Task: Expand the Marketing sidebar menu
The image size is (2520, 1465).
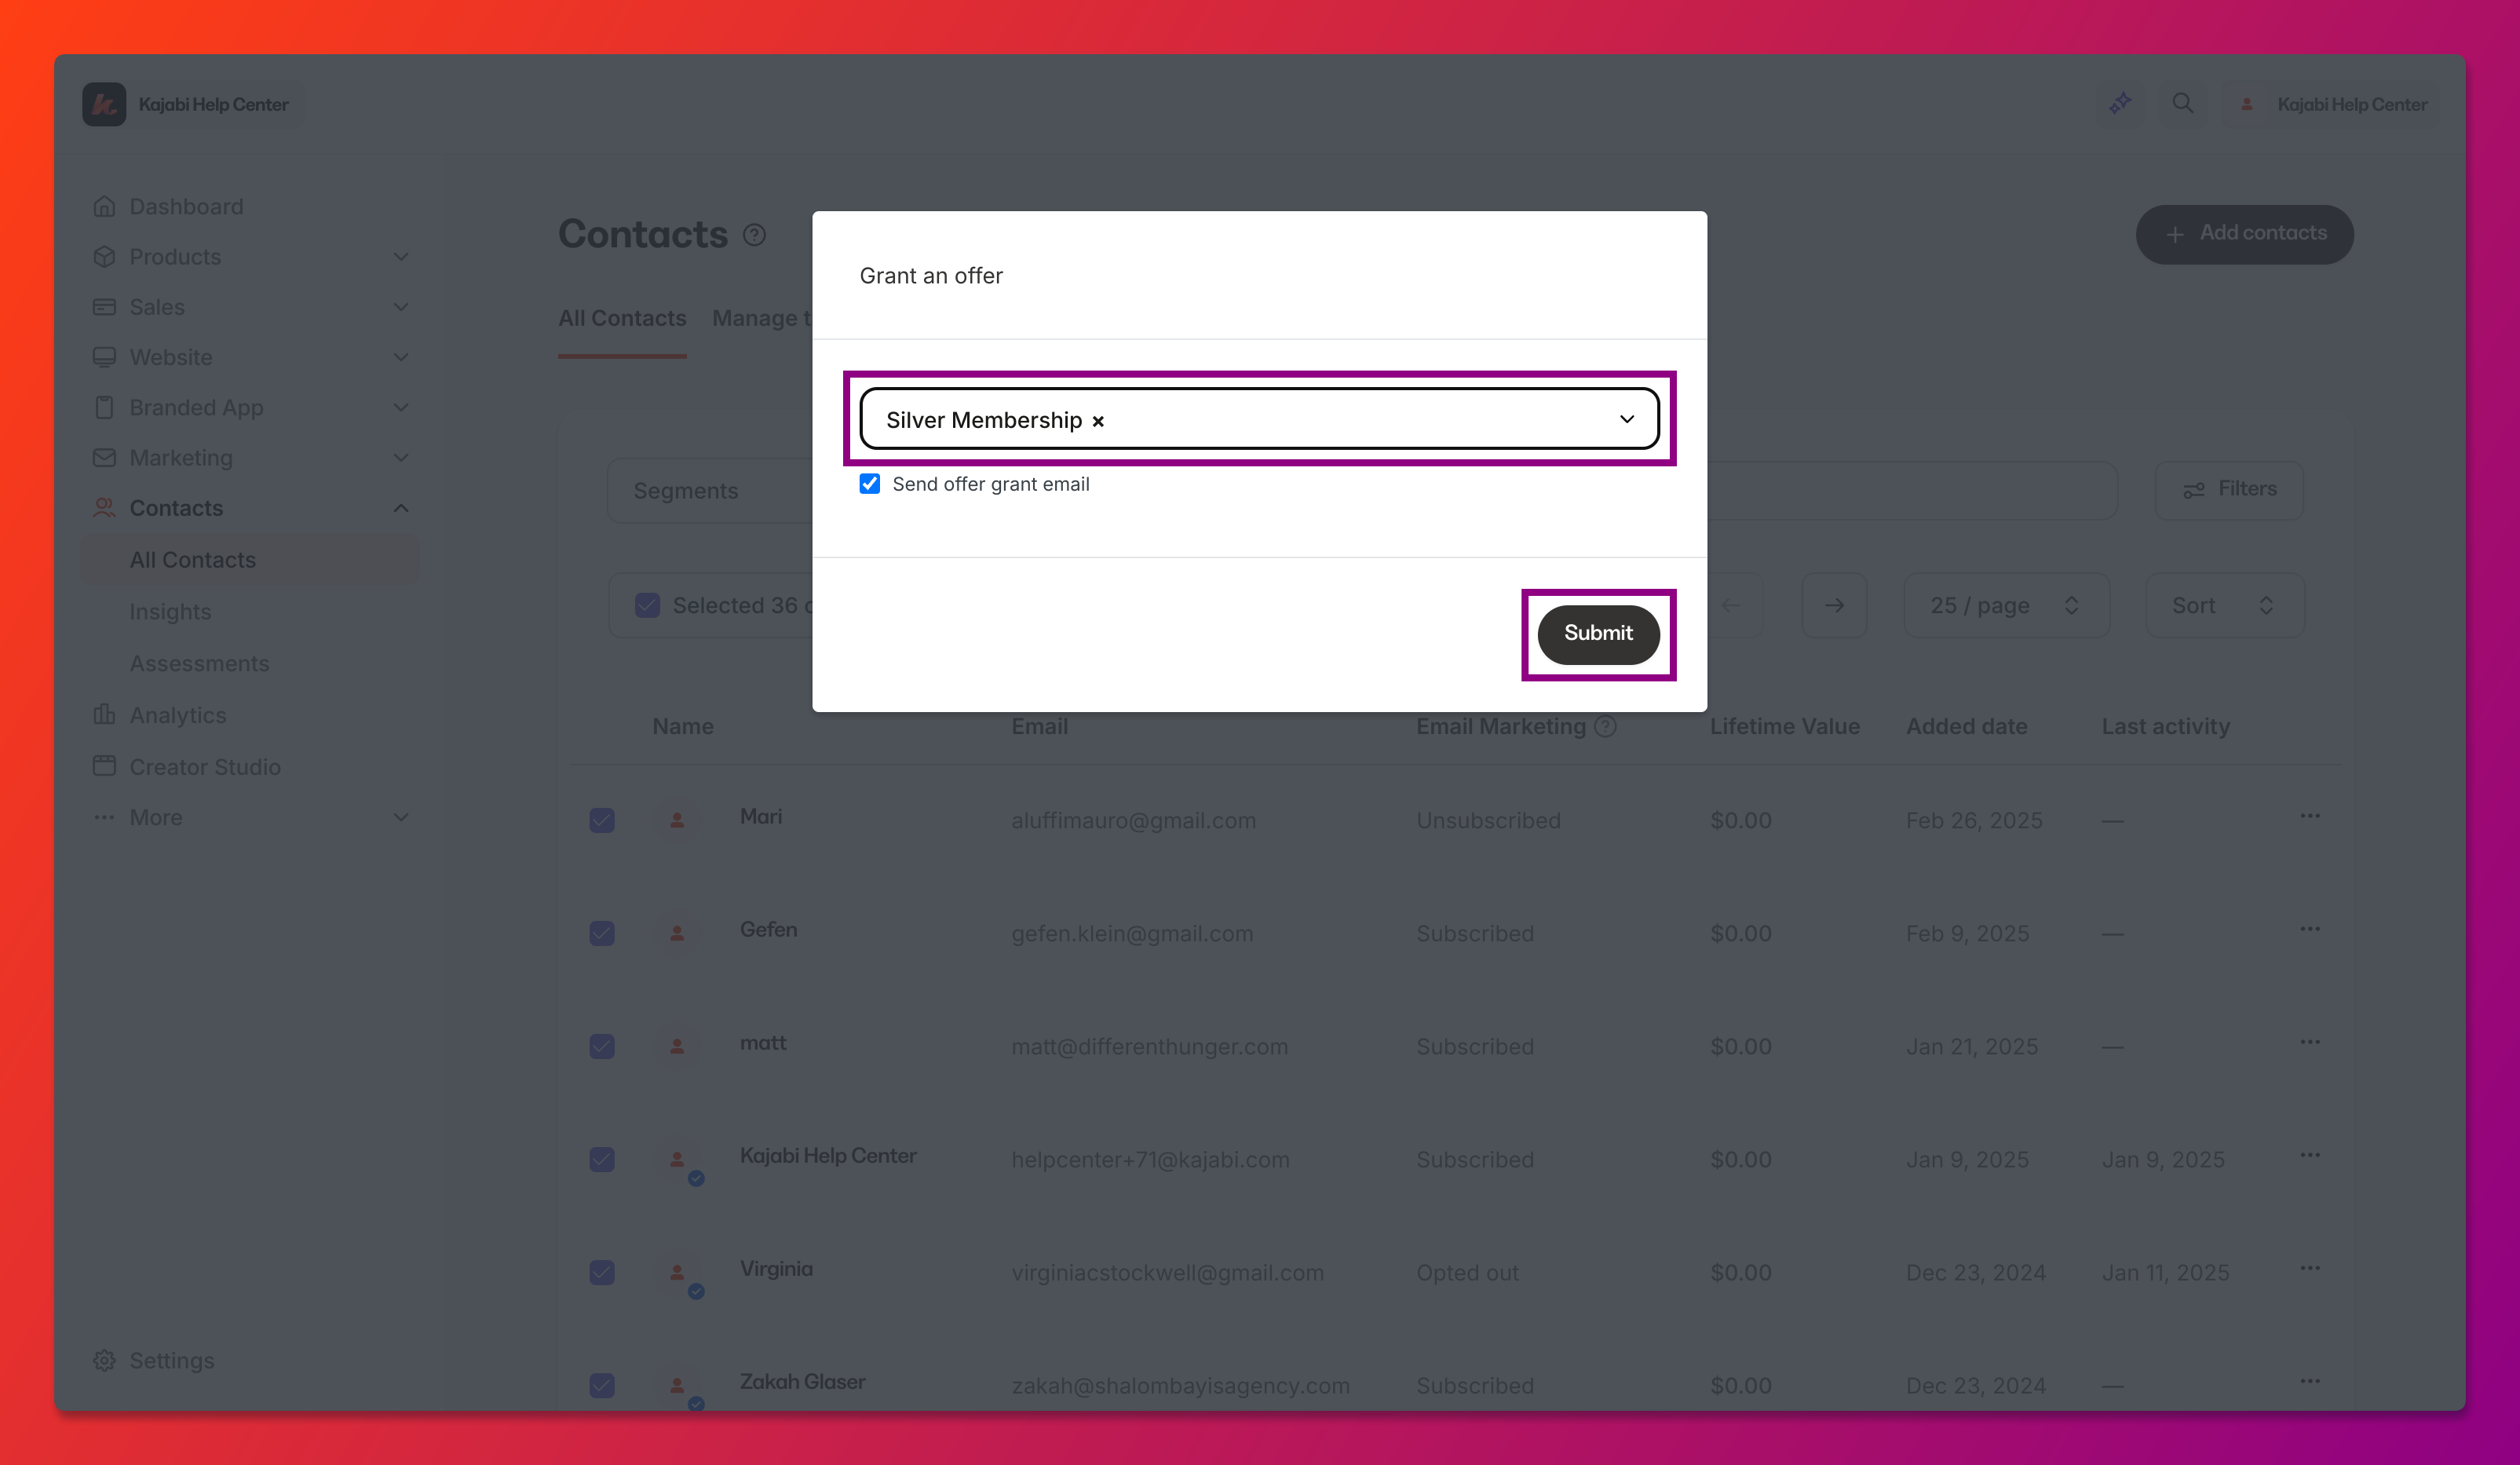Action: point(401,457)
